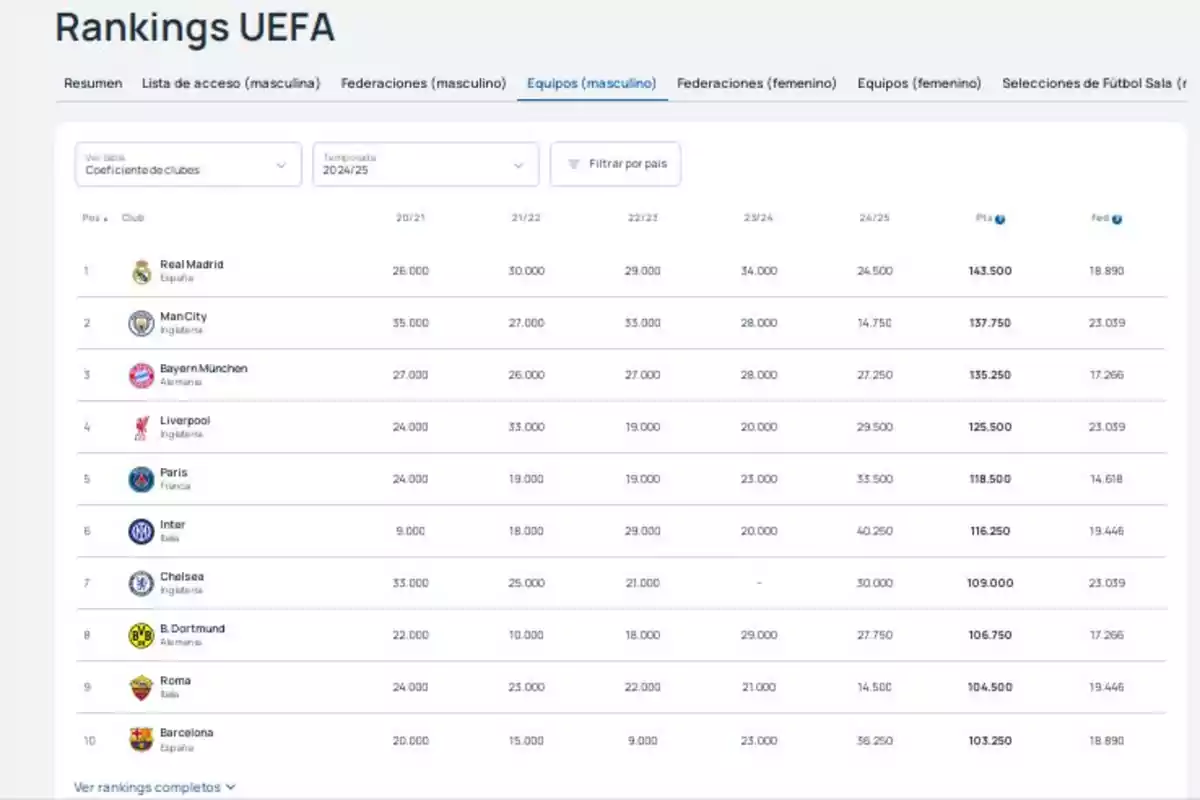Click Real Madrid's total 143.500
Image resolution: width=1200 pixels, height=800 pixels.
pyautogui.click(x=990, y=271)
